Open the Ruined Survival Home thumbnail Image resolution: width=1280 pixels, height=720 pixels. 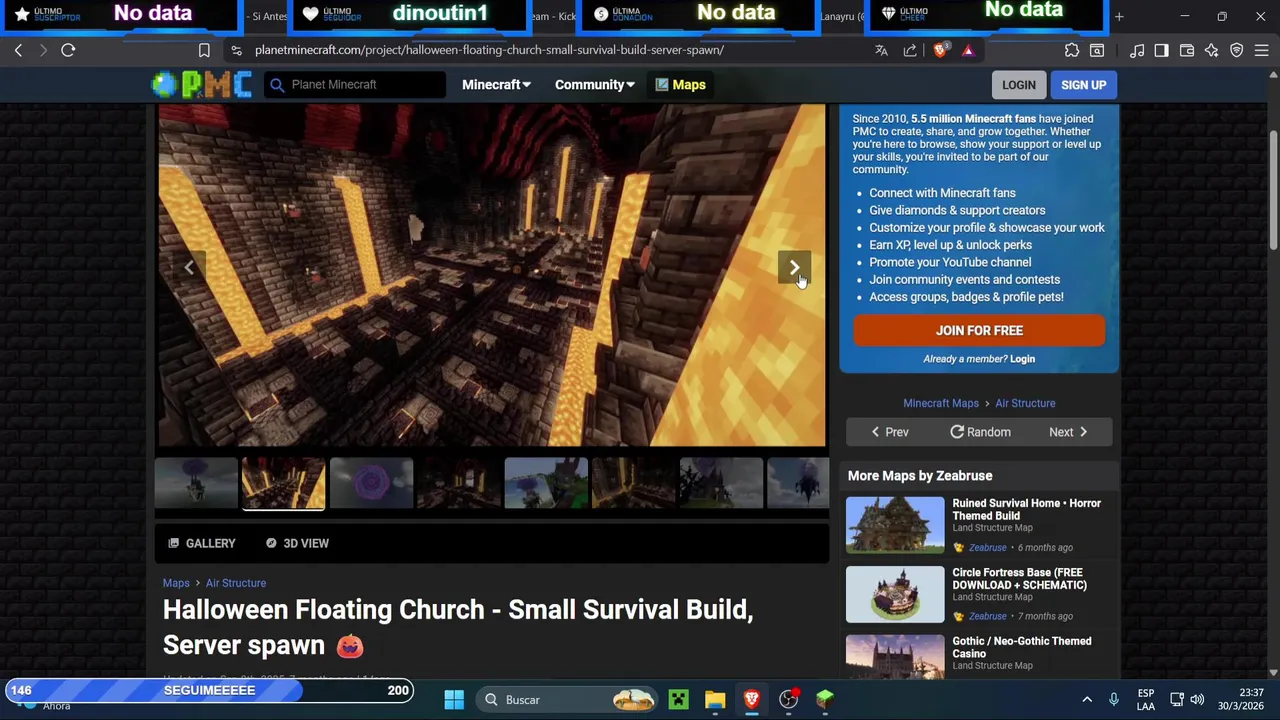(895, 525)
